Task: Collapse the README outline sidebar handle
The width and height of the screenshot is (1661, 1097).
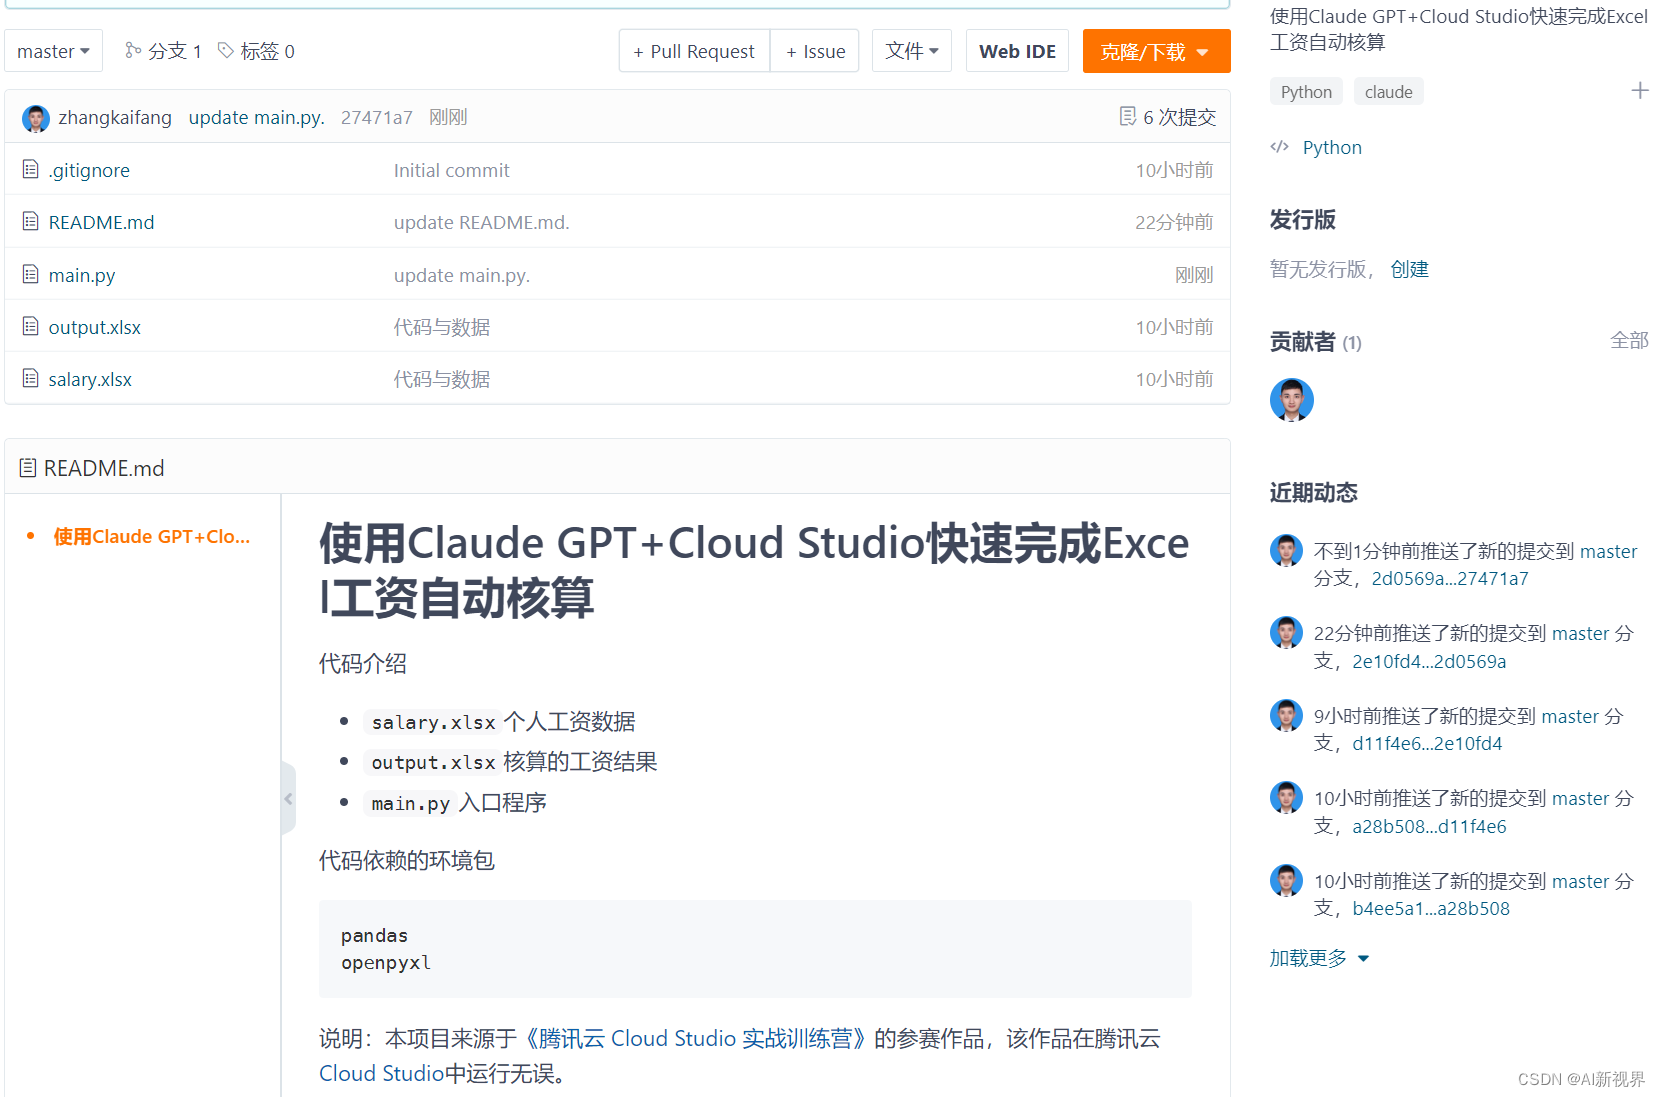Action: (288, 798)
